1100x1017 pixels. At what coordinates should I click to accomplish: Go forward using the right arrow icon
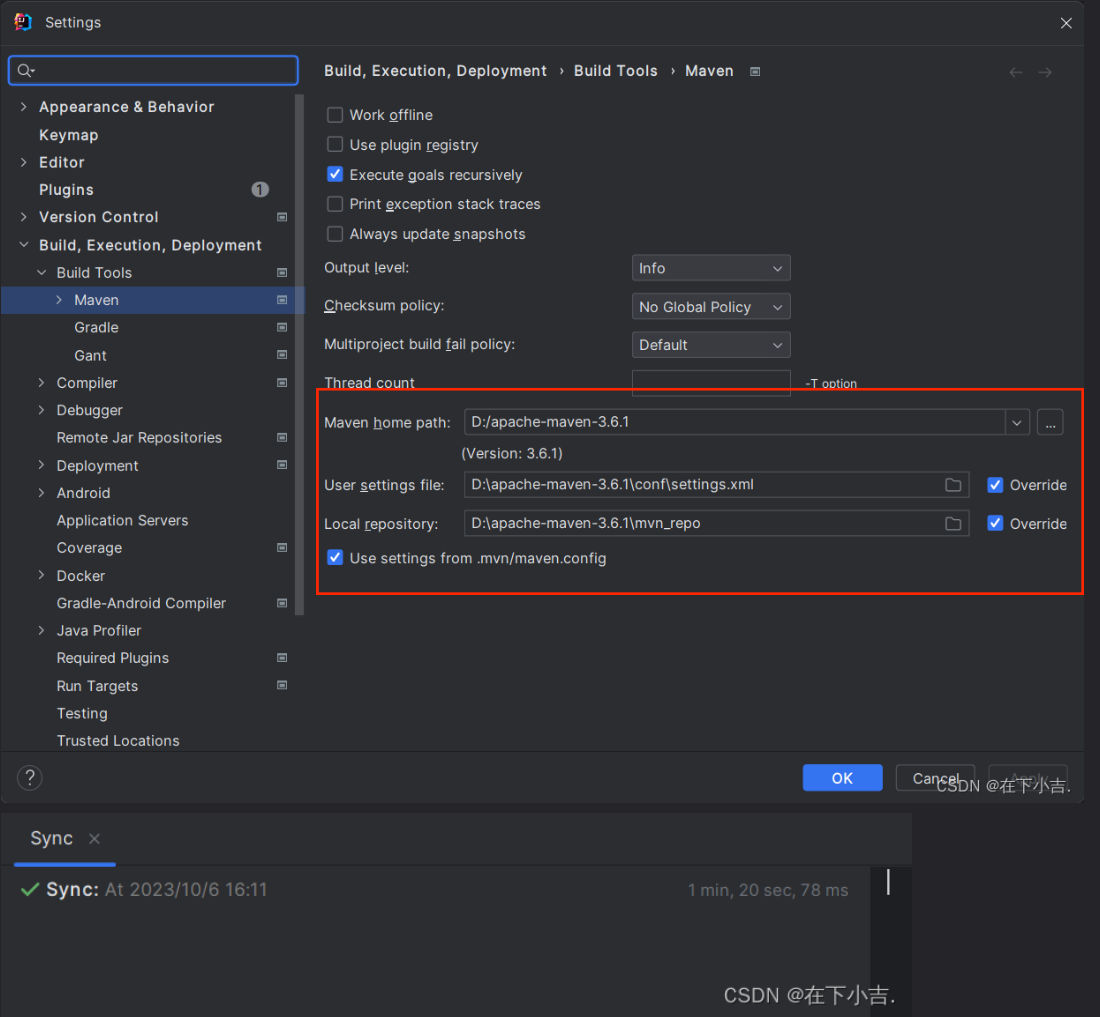tap(1045, 72)
